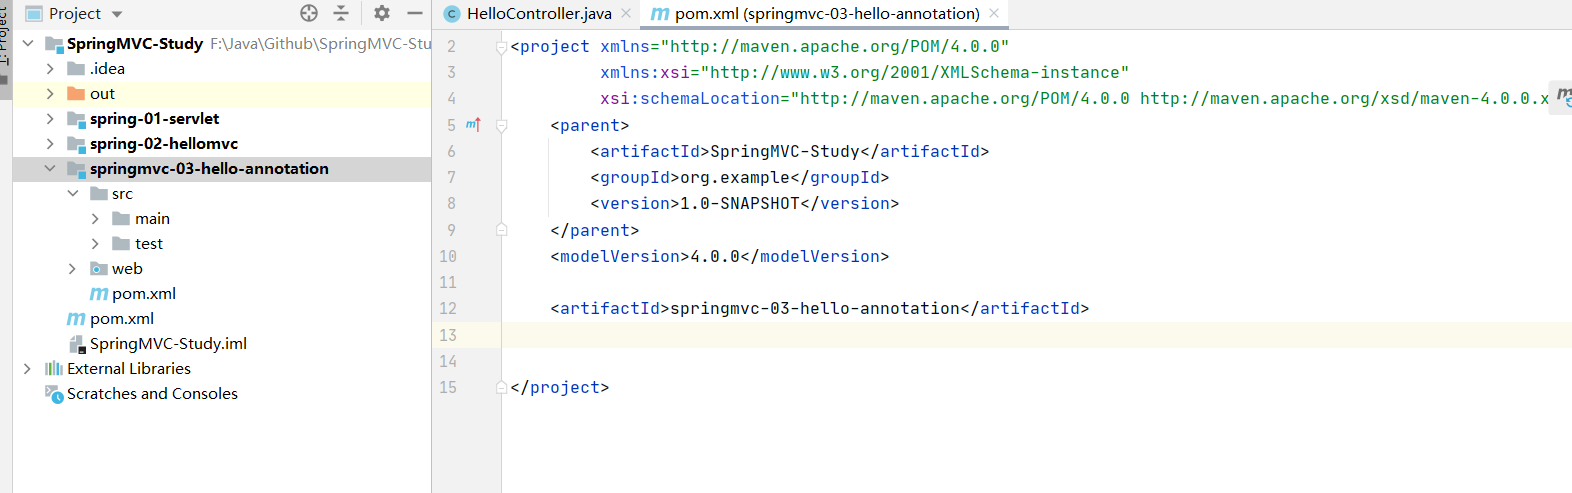This screenshot has height=493, width=1572.
Task: Collapse the springmvc-03-hello-annotation module
Action: [x=50, y=169]
